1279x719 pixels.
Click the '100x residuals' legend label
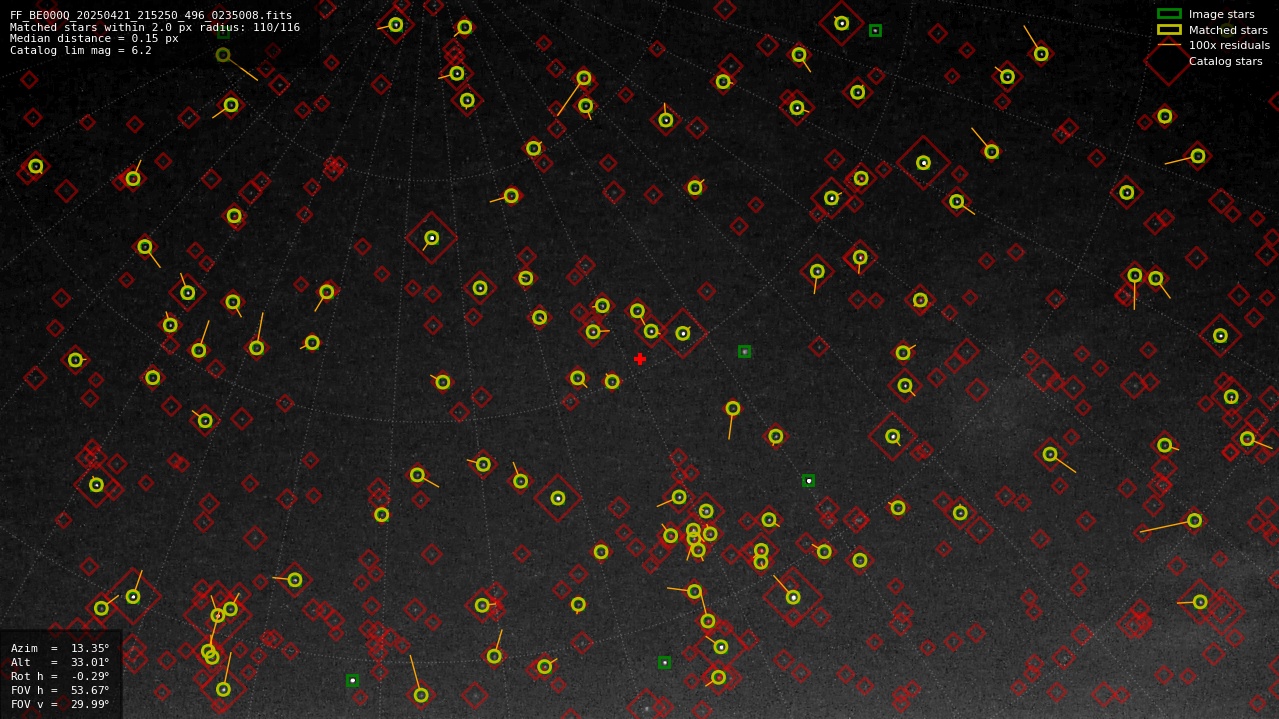pos(1229,46)
